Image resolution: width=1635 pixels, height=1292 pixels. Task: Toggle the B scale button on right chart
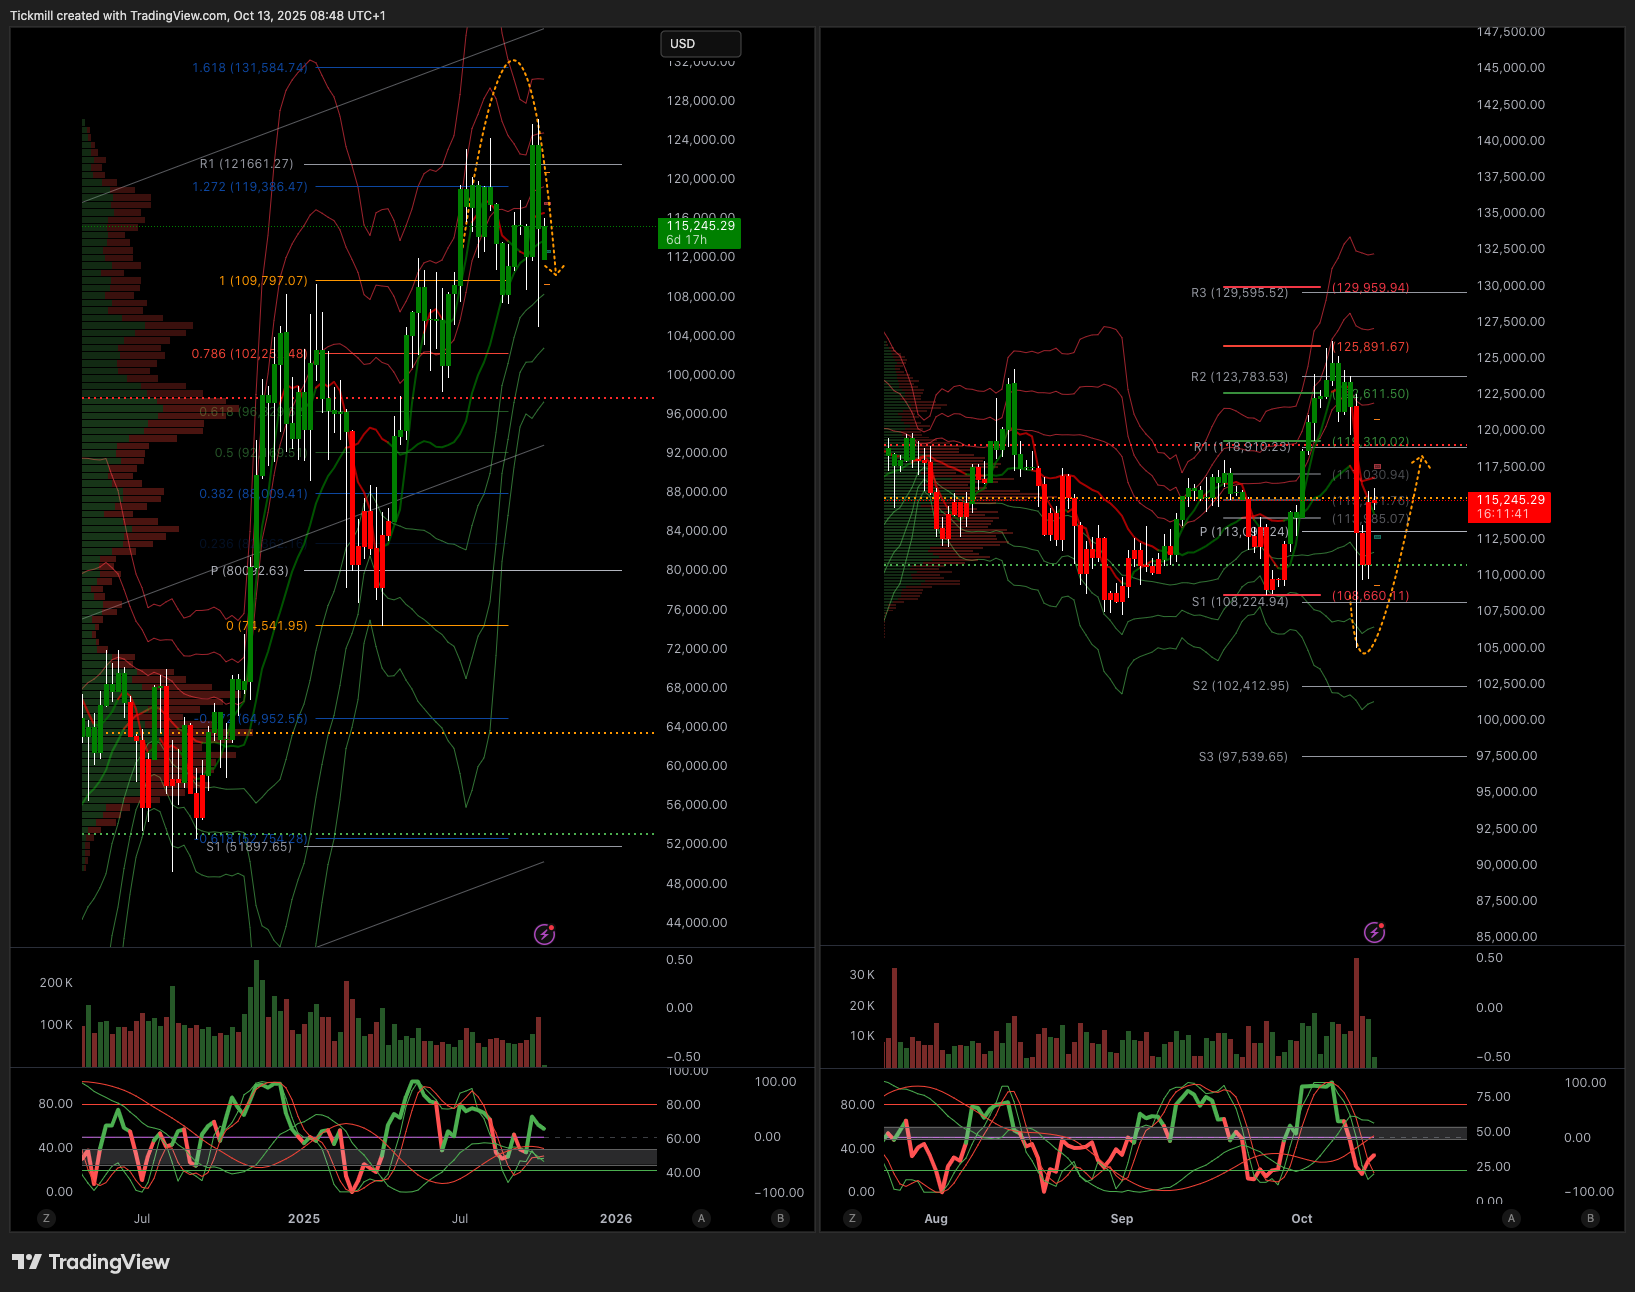click(x=1590, y=1218)
